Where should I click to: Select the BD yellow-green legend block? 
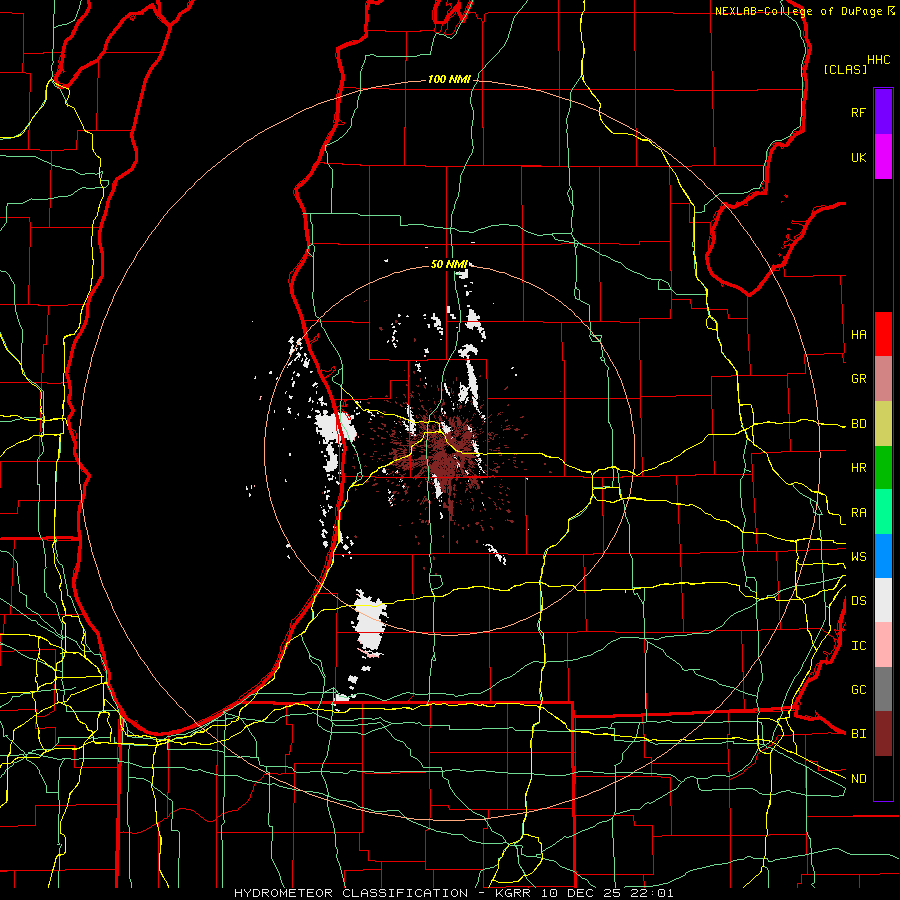tap(883, 423)
